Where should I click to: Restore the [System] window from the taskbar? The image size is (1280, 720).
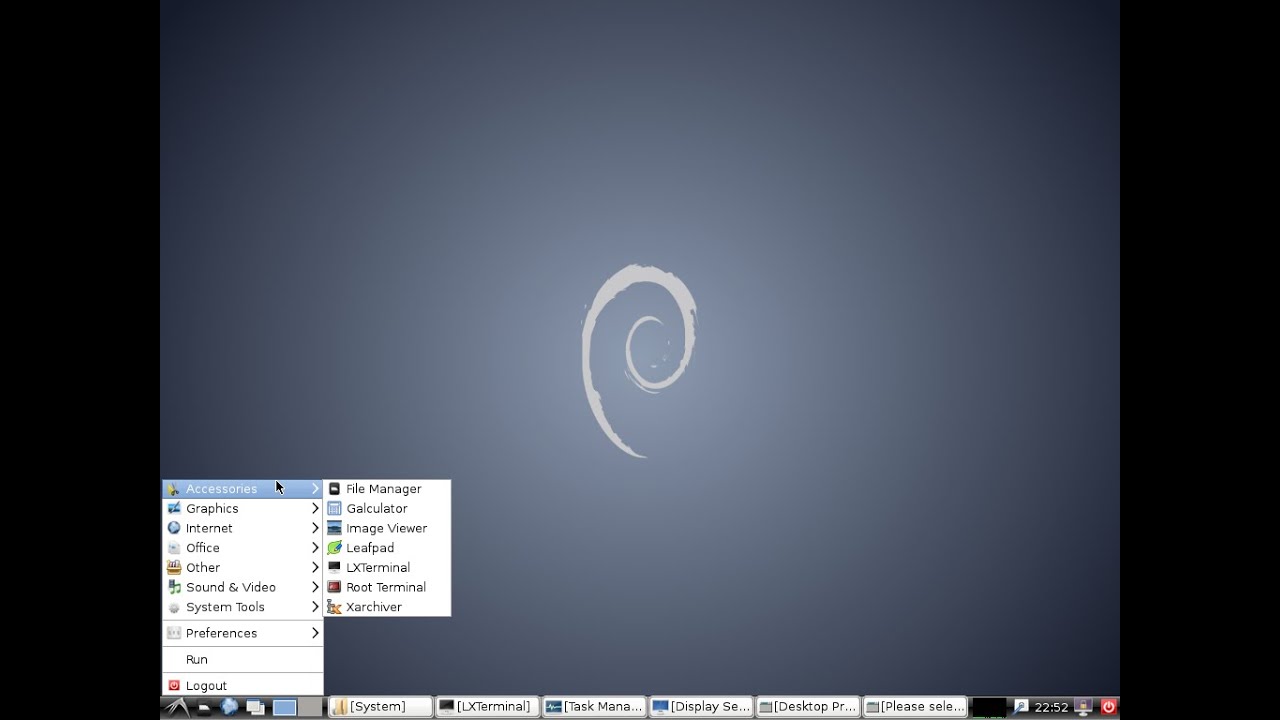[x=380, y=707]
